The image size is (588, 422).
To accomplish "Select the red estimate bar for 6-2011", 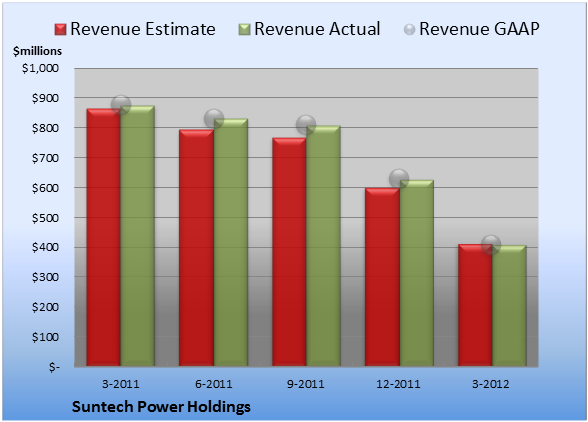I will (x=196, y=248).
